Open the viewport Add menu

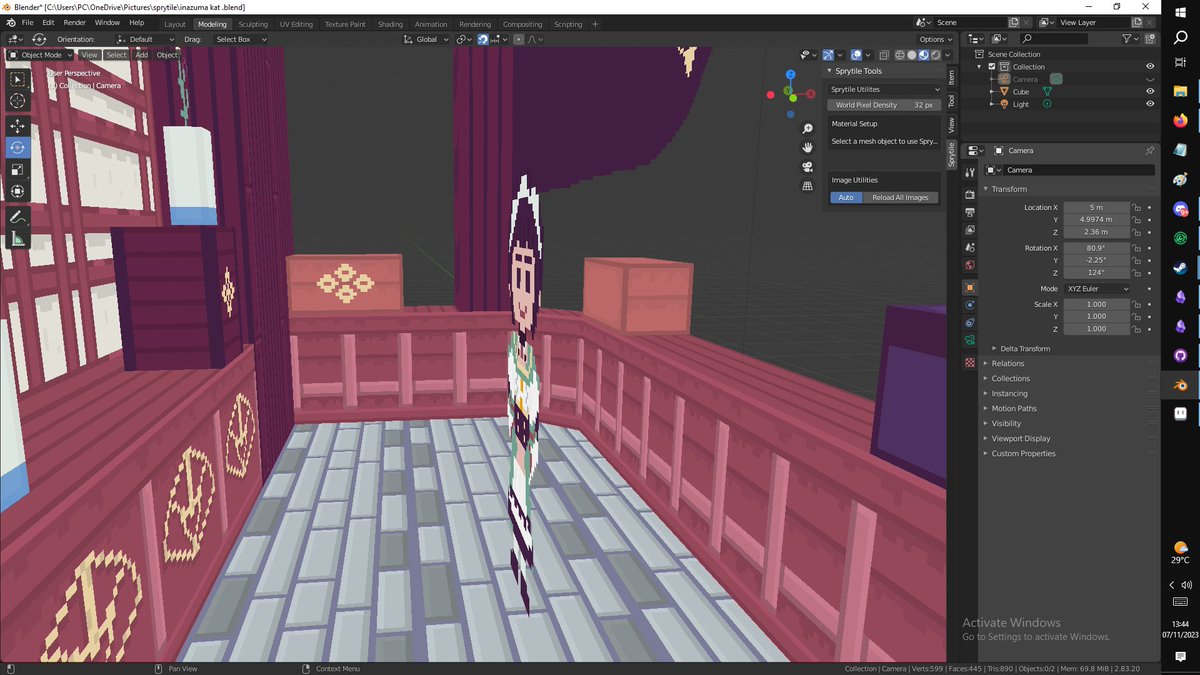point(142,55)
